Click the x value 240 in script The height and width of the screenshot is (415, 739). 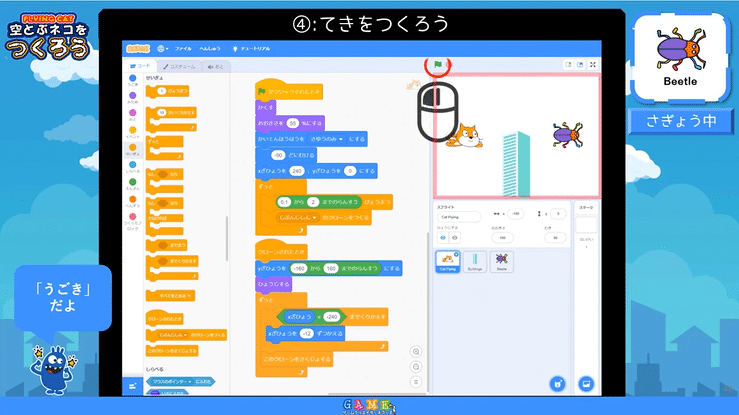coord(296,171)
